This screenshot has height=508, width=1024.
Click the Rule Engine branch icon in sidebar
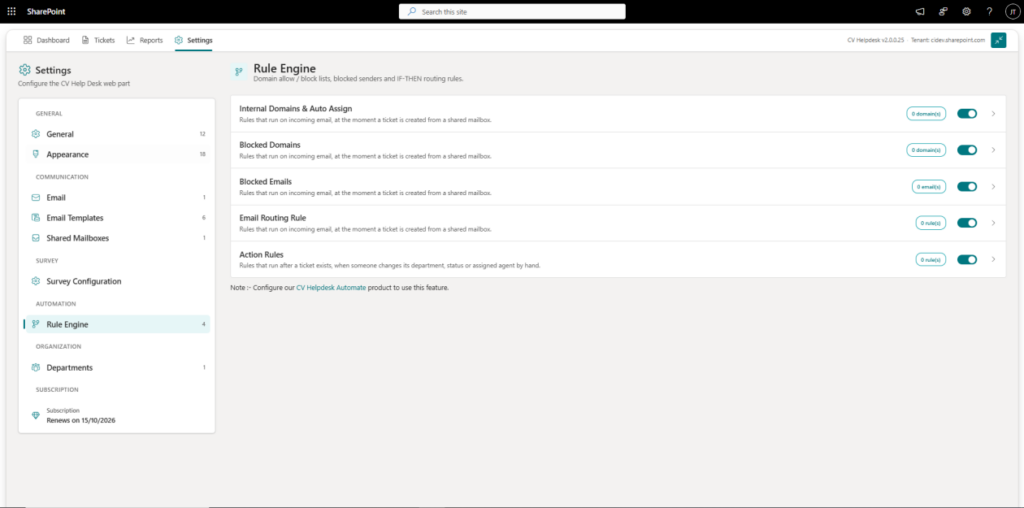(36, 324)
